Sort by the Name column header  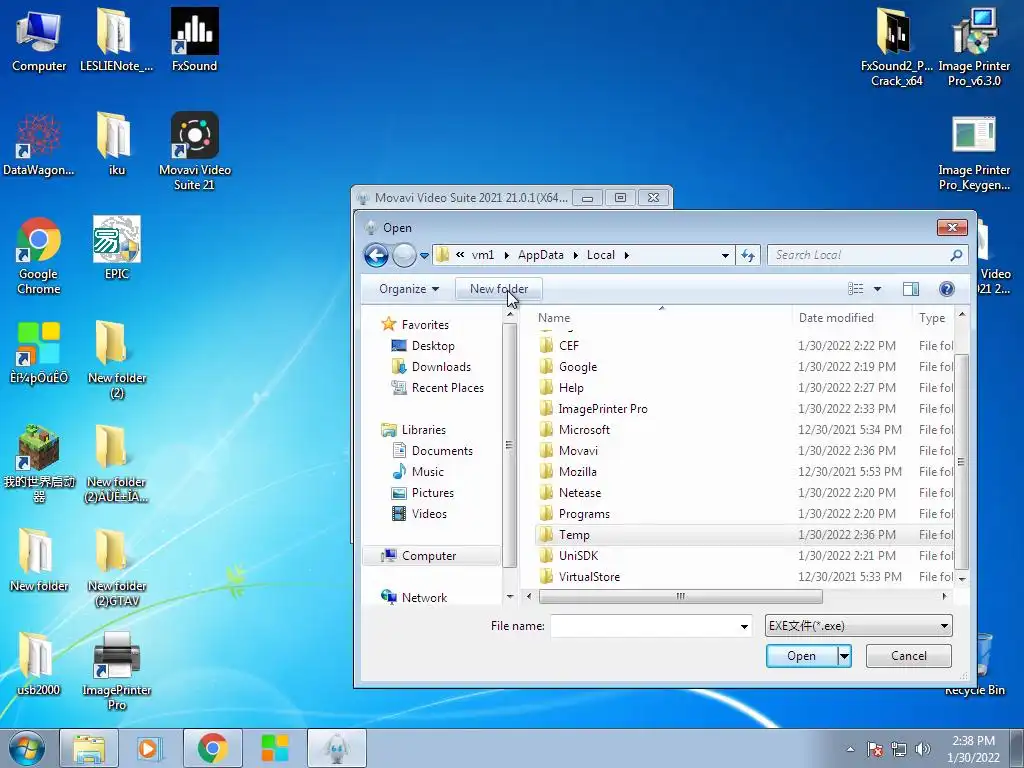pyautogui.click(x=662, y=318)
